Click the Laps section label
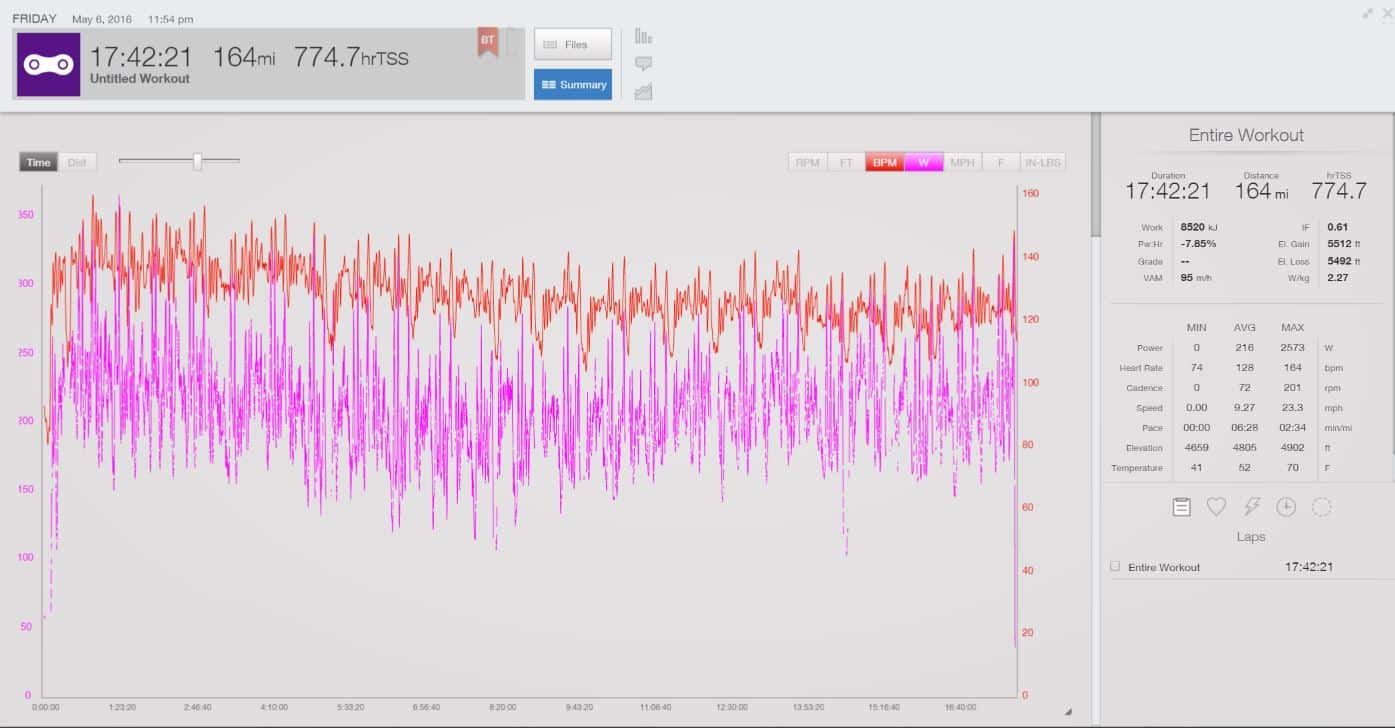 pos(1251,537)
